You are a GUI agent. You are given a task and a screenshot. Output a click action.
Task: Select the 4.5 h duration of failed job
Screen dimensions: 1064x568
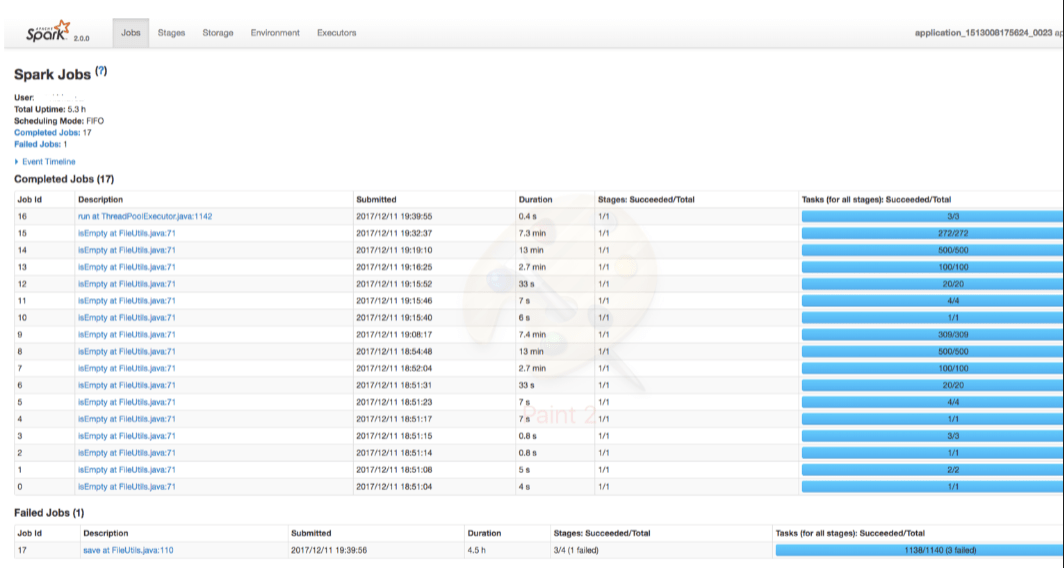coord(476,550)
